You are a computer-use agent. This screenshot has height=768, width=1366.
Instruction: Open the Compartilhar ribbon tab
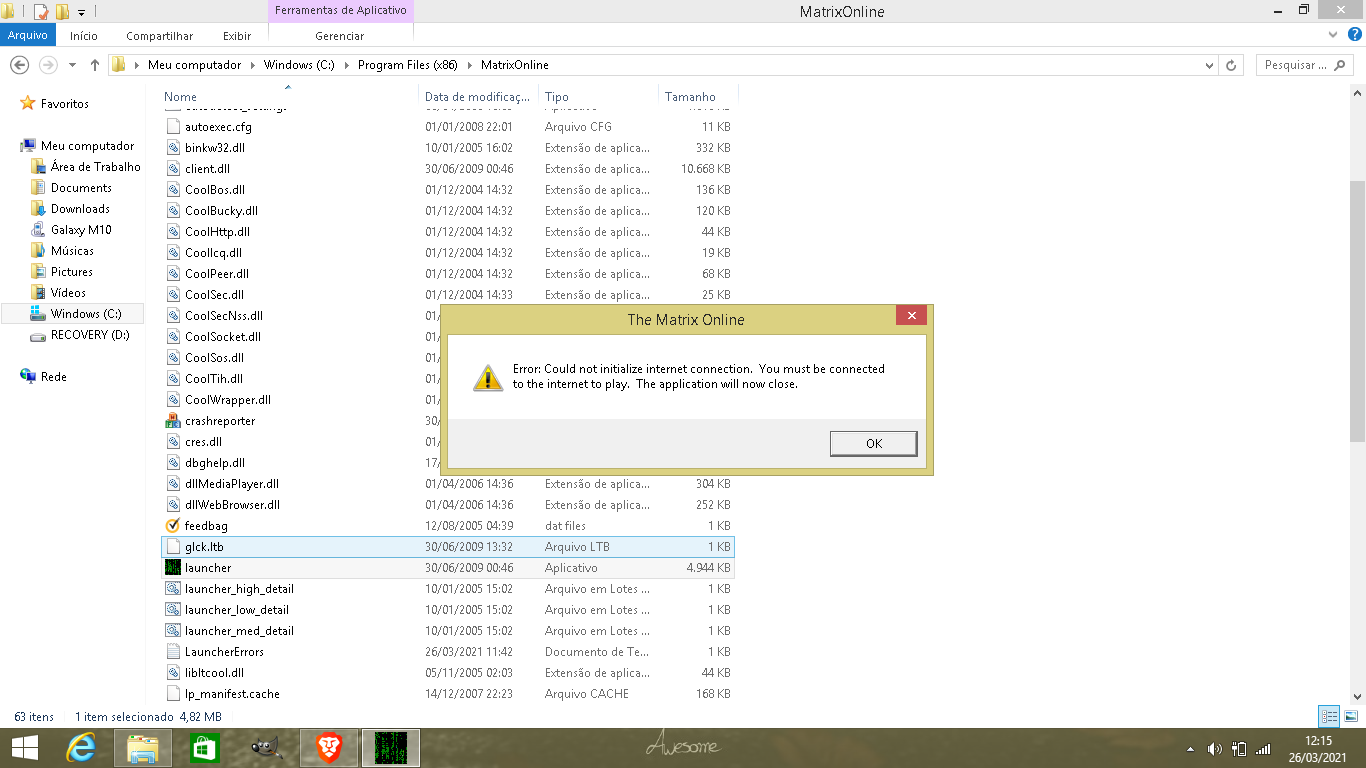click(159, 36)
